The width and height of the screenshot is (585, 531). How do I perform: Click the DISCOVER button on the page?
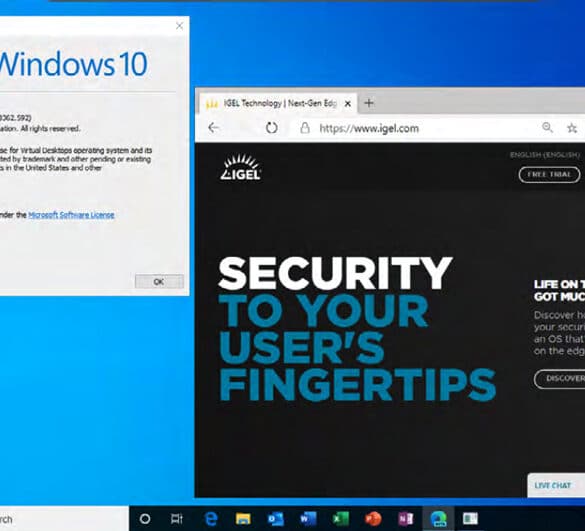point(560,379)
